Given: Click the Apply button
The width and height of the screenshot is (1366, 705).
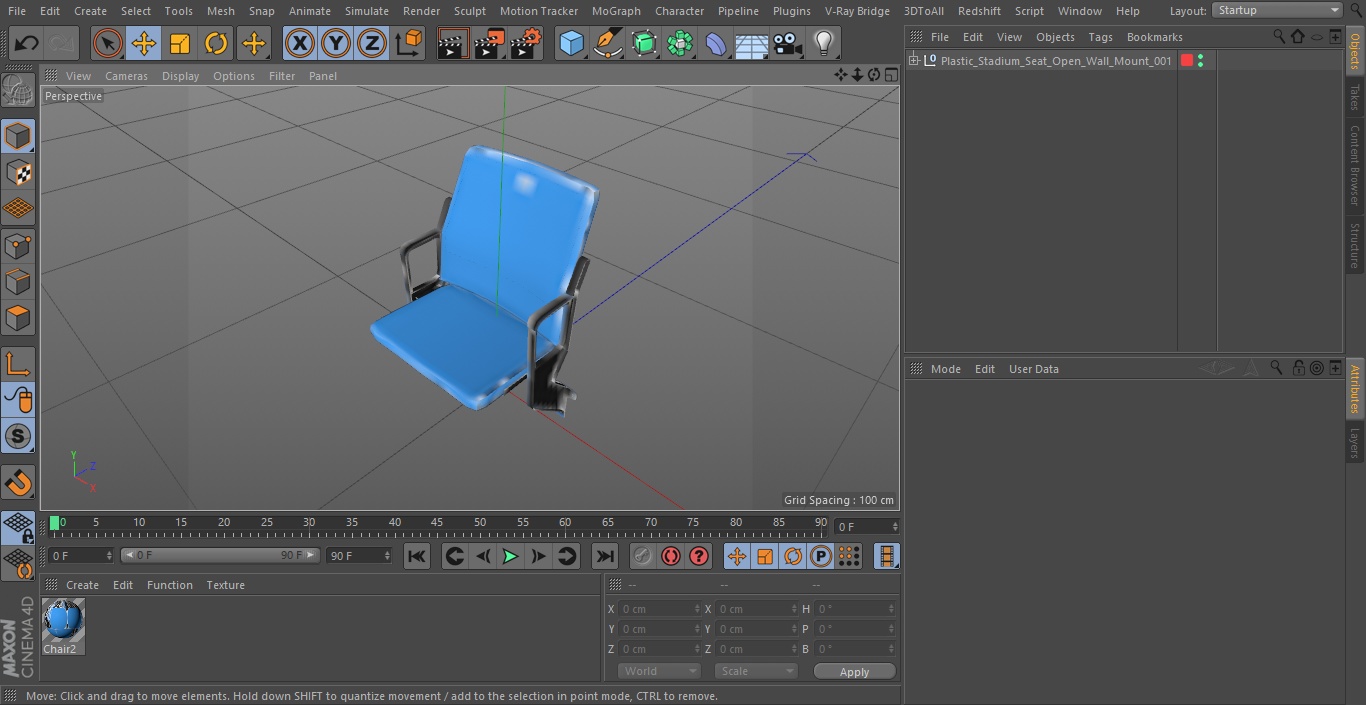Looking at the screenshot, I should click(854, 672).
